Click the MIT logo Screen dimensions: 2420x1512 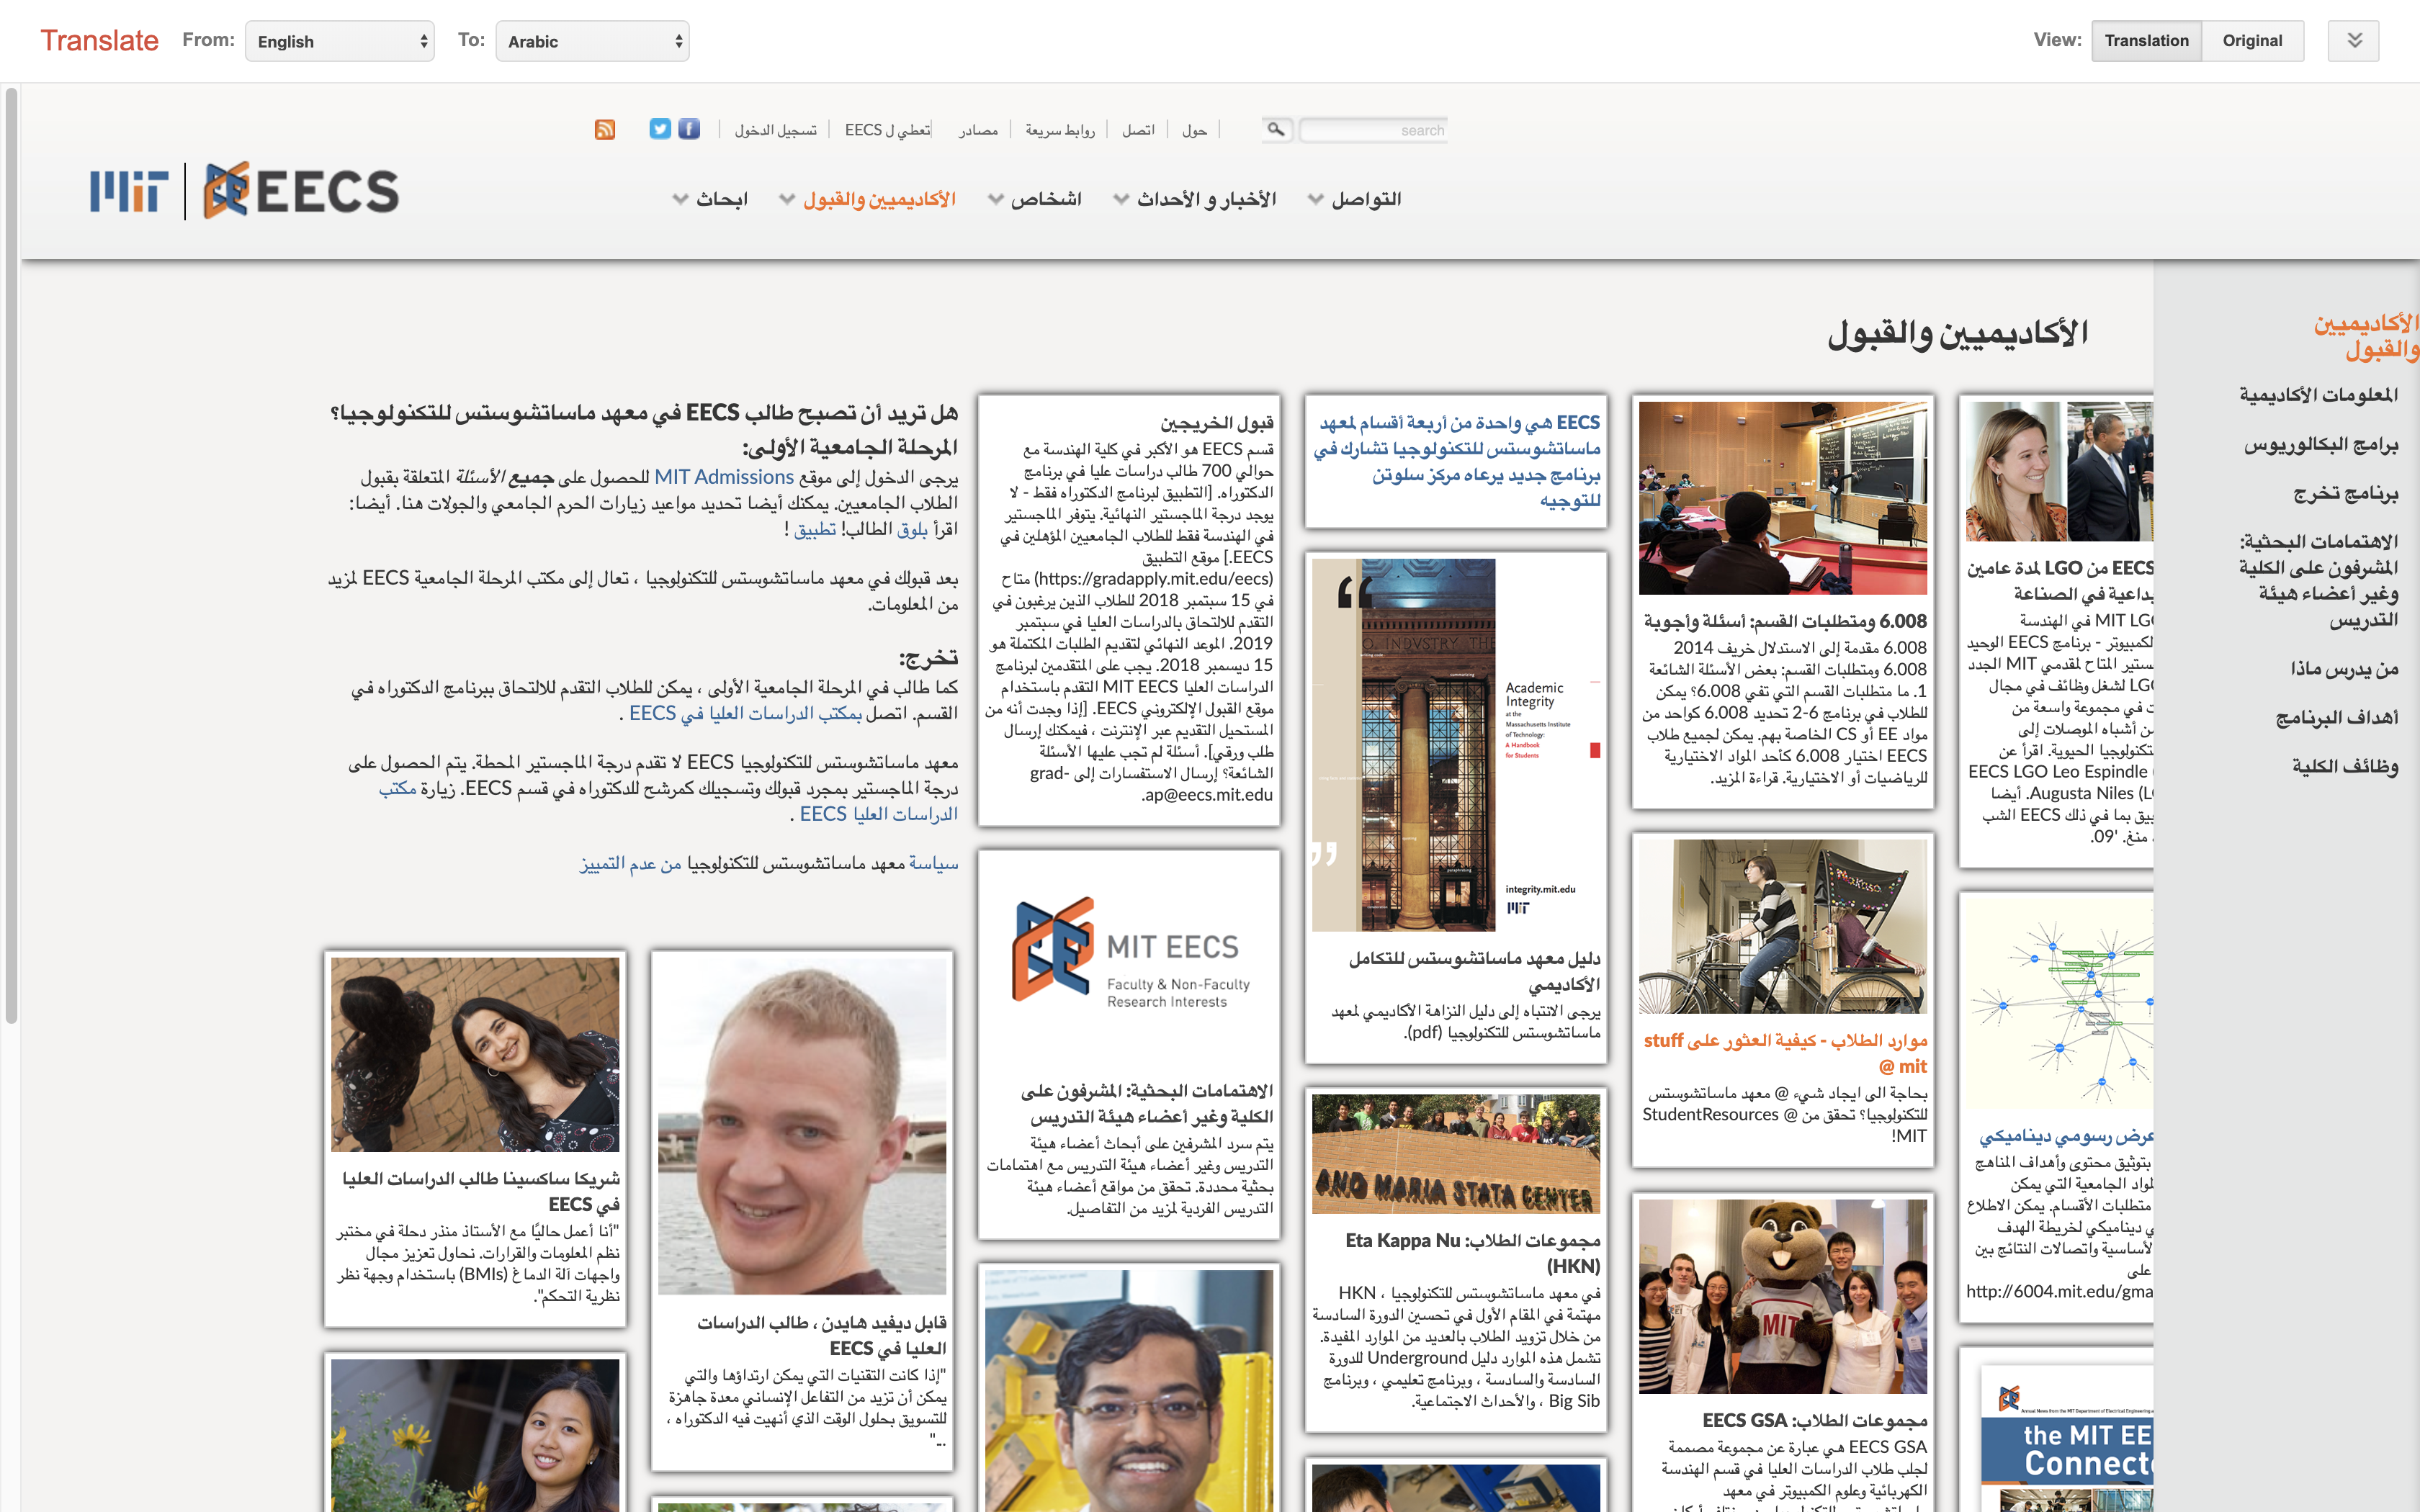(x=129, y=191)
